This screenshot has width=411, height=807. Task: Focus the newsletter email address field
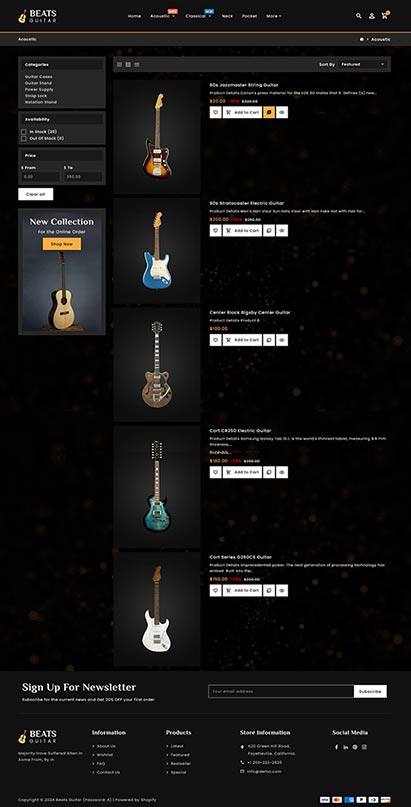tap(281, 691)
